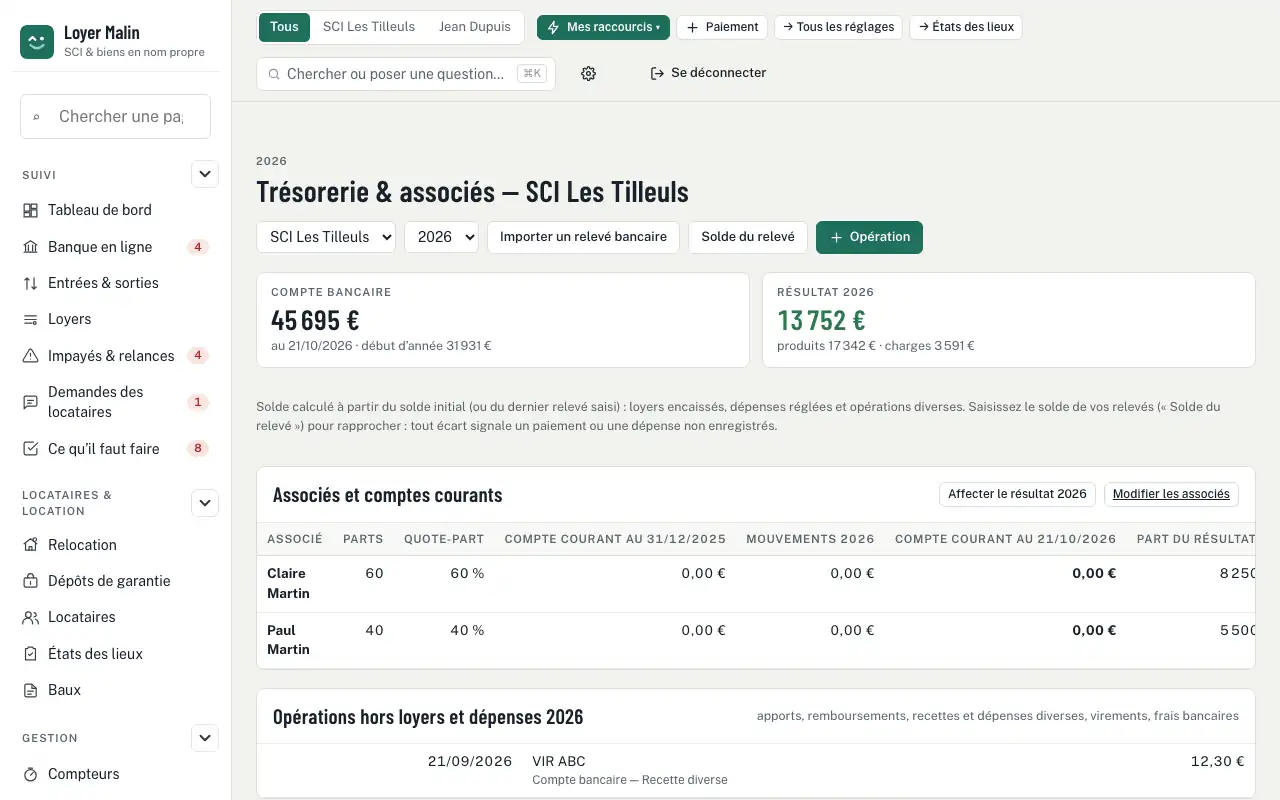Click the Se déconnecter logout icon
Viewport: 1280px width, 800px height.
coord(657,73)
